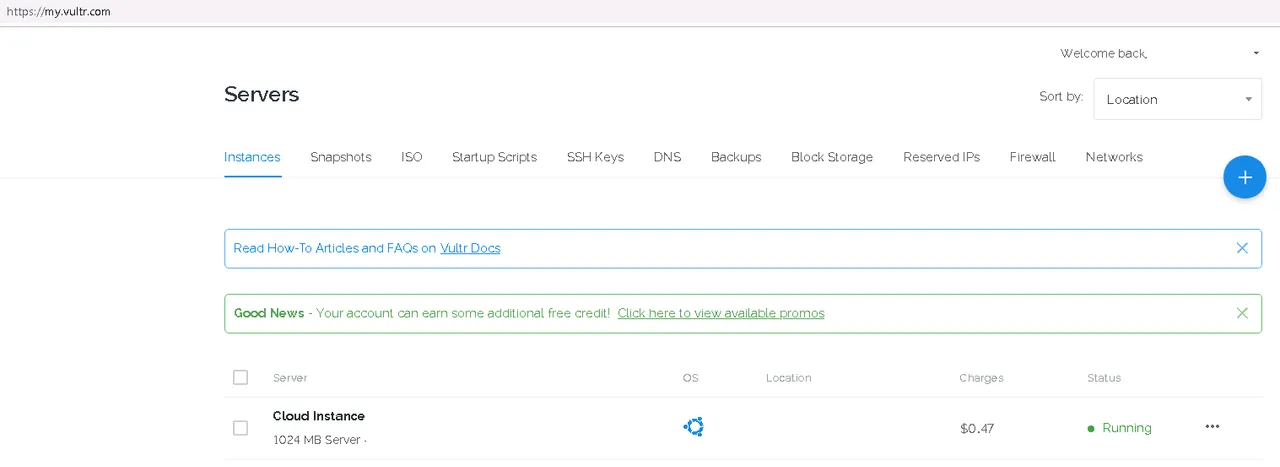
Task: Check the Cloud Instance row checkbox
Action: click(x=240, y=428)
